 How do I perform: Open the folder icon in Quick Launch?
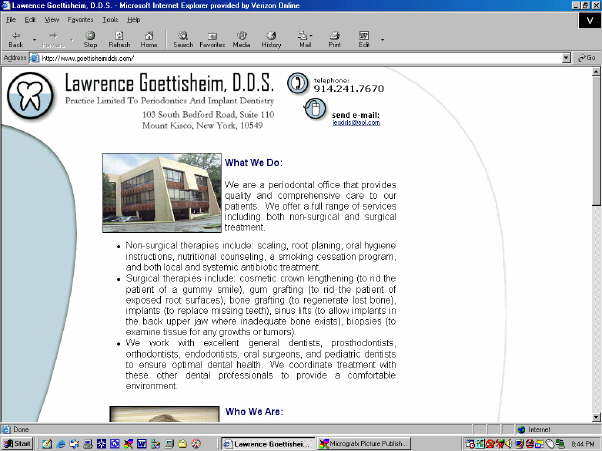click(x=182, y=444)
